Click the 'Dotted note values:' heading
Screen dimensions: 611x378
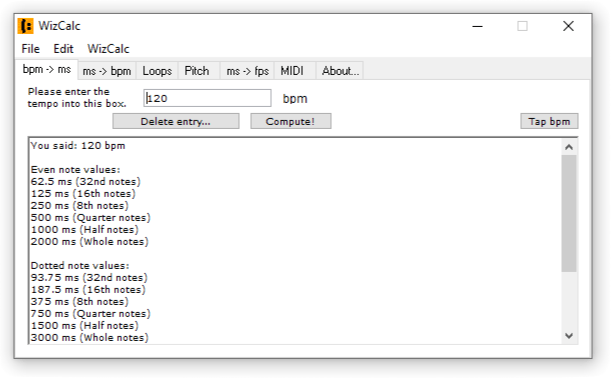pos(80,265)
